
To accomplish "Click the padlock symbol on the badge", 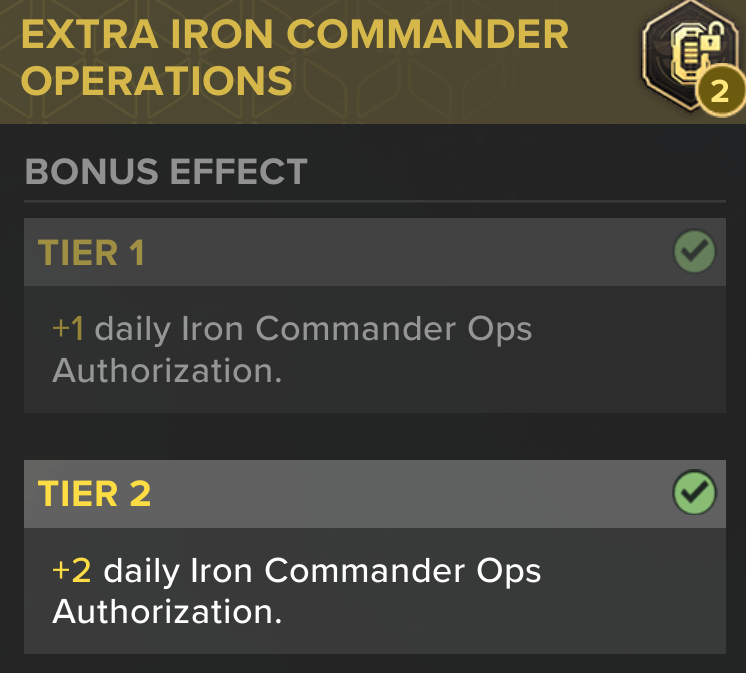I will click(711, 39).
